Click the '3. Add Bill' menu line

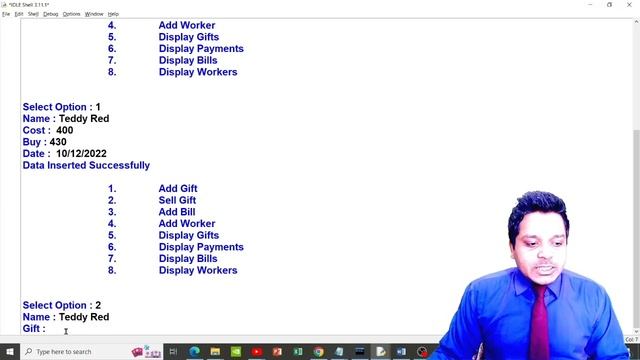pyautogui.click(x=151, y=212)
